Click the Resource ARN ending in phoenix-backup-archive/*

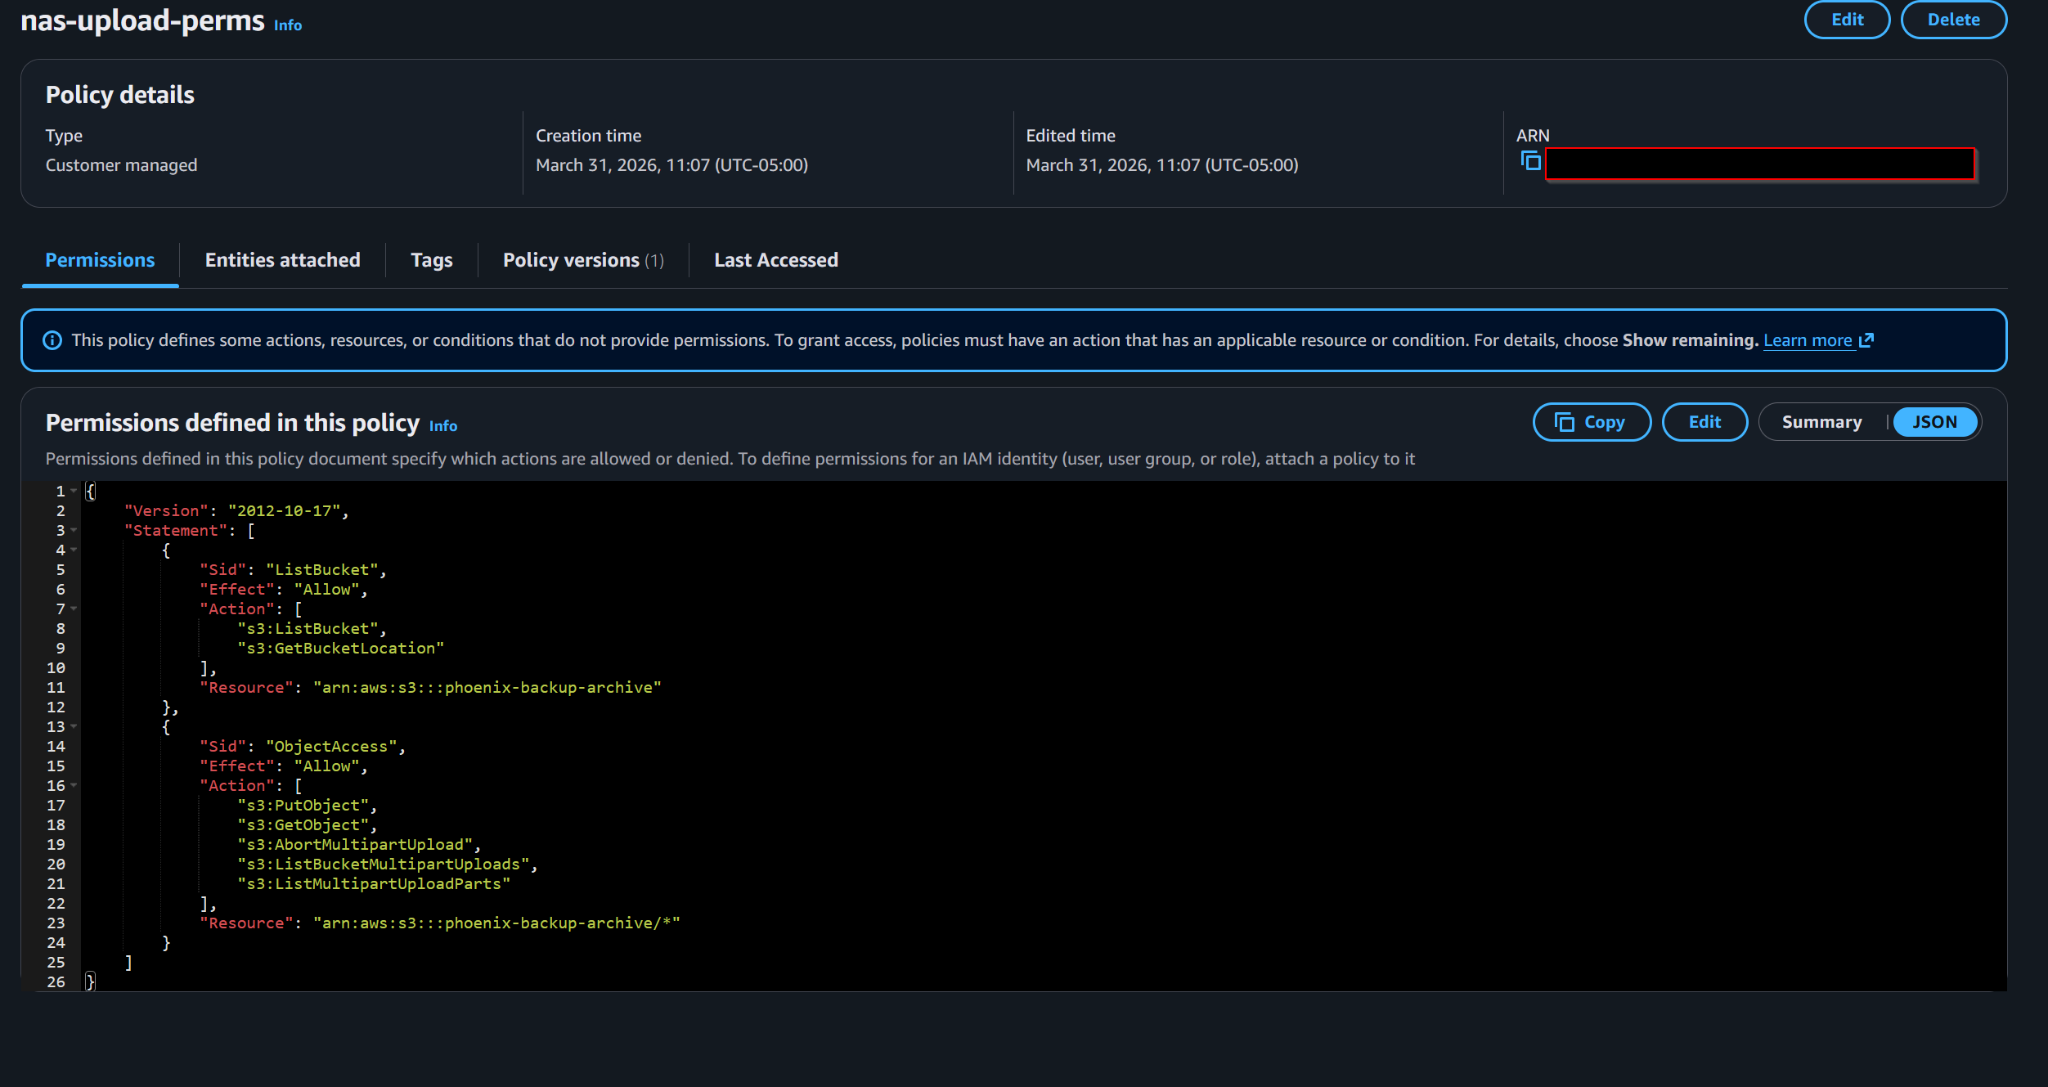point(496,923)
